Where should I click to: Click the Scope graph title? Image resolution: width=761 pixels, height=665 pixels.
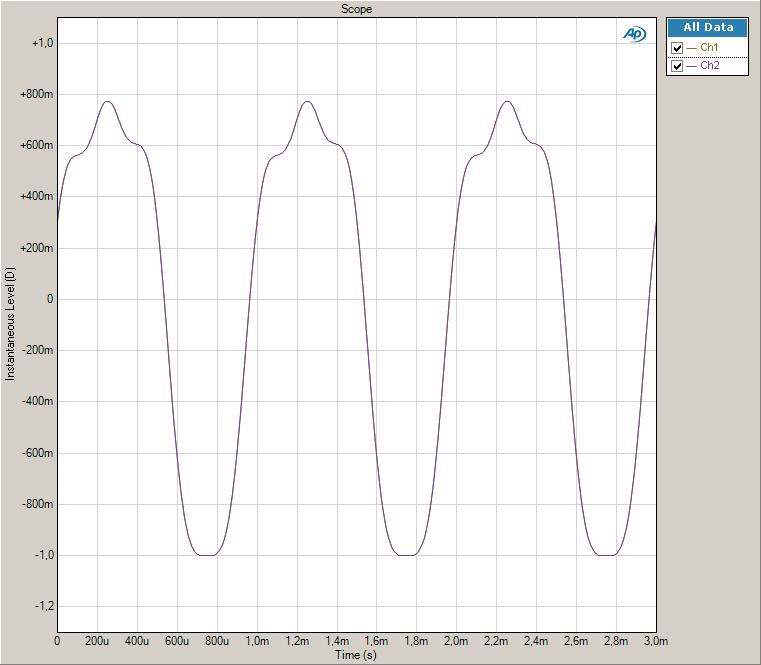[x=357, y=9]
